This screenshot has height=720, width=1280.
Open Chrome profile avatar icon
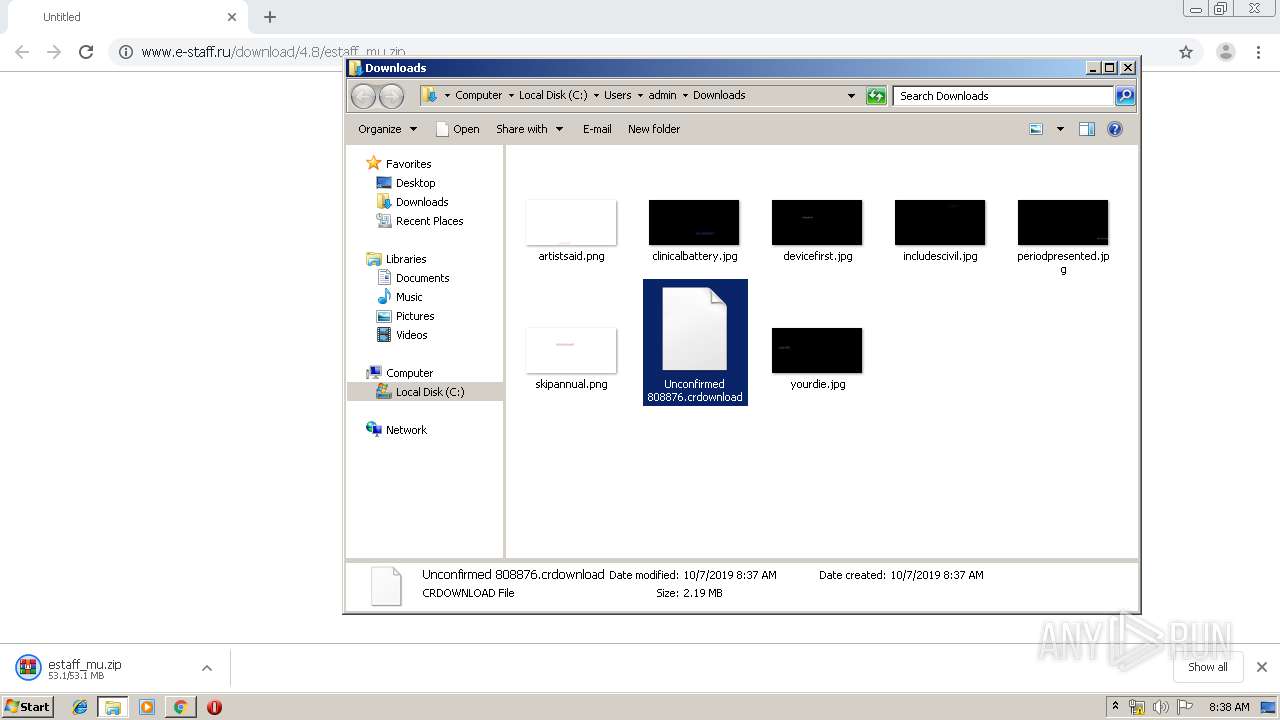coord(1225,52)
